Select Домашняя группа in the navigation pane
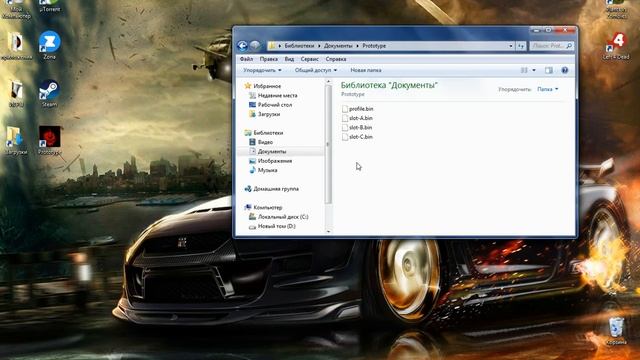 [276, 189]
